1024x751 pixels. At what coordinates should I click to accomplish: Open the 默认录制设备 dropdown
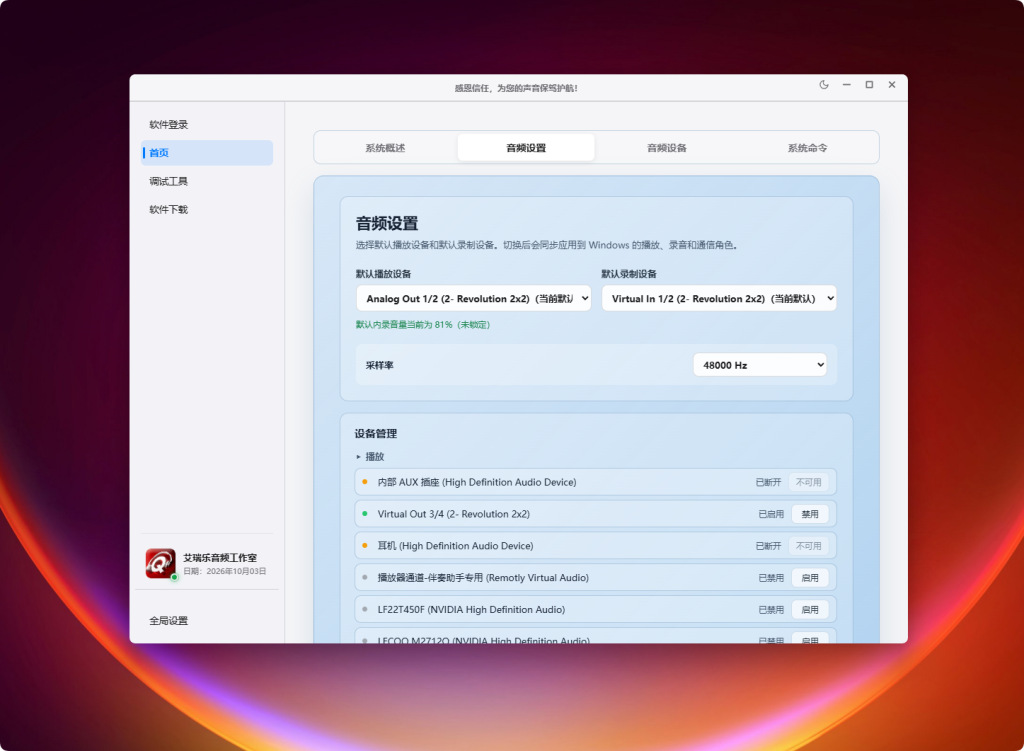tap(719, 298)
